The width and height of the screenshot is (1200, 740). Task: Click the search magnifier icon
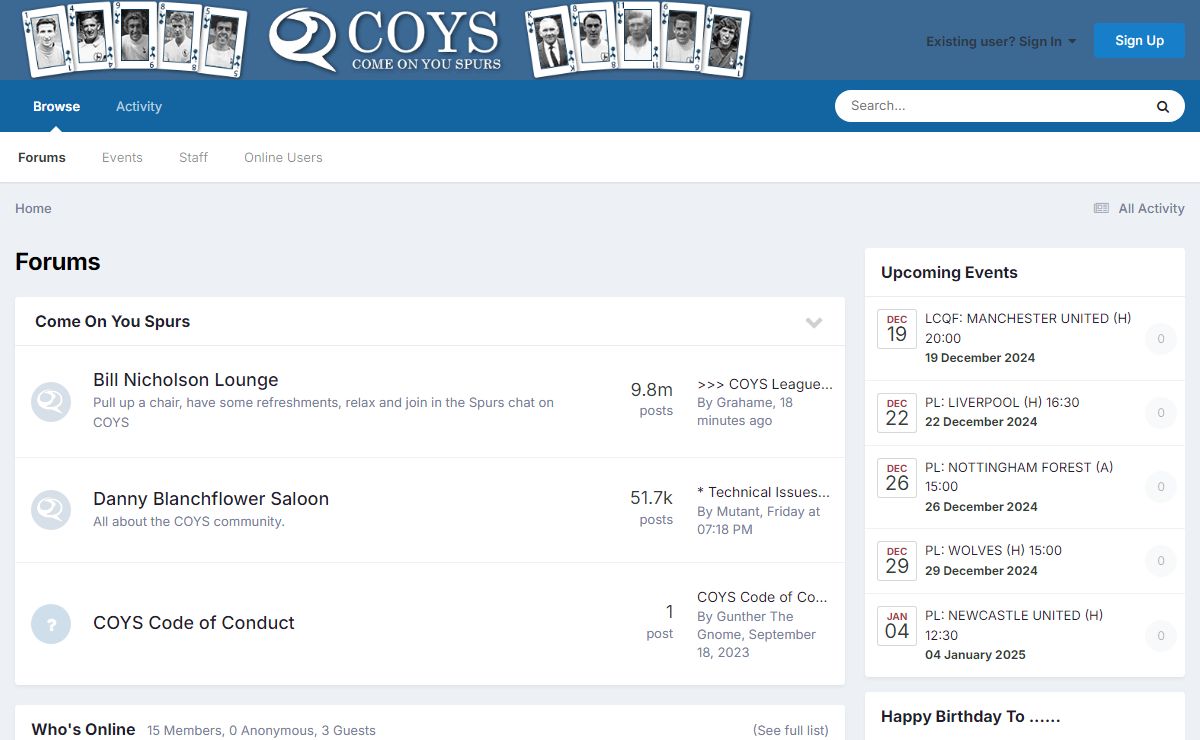click(x=1163, y=106)
